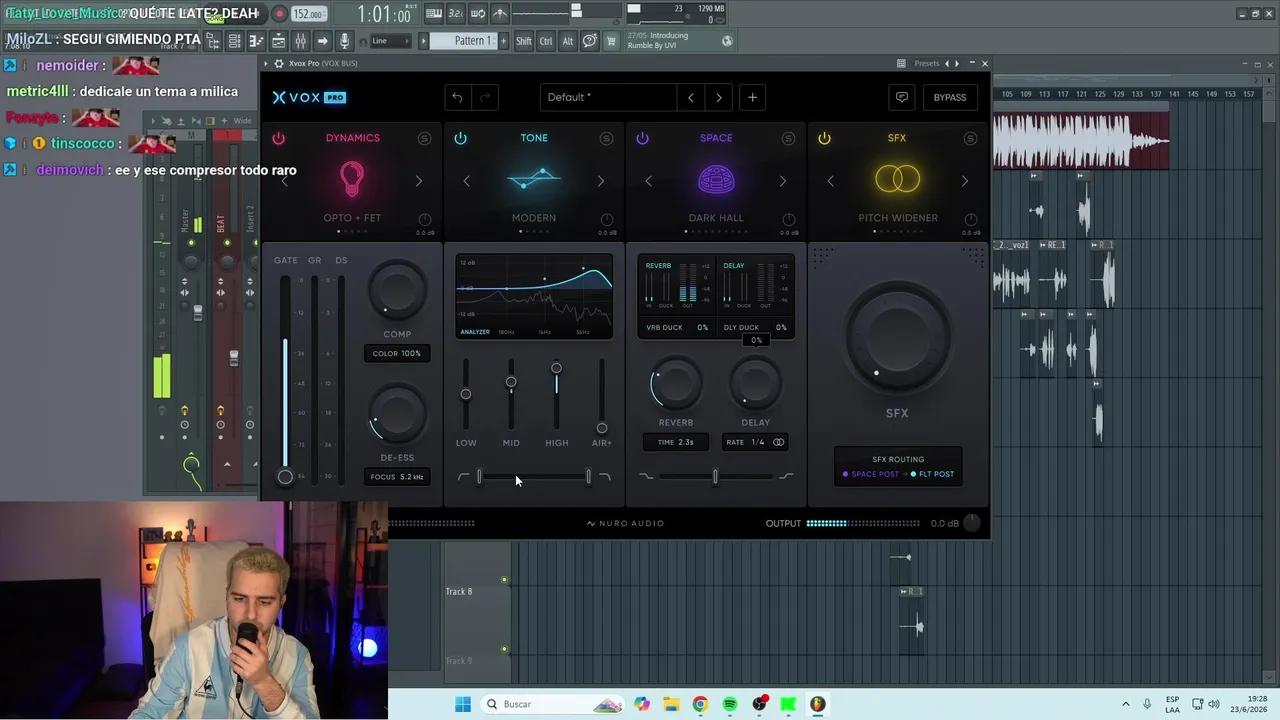The width and height of the screenshot is (1280, 720).
Task: Click the microphone recording icon in toolbar
Action: click(x=345, y=41)
